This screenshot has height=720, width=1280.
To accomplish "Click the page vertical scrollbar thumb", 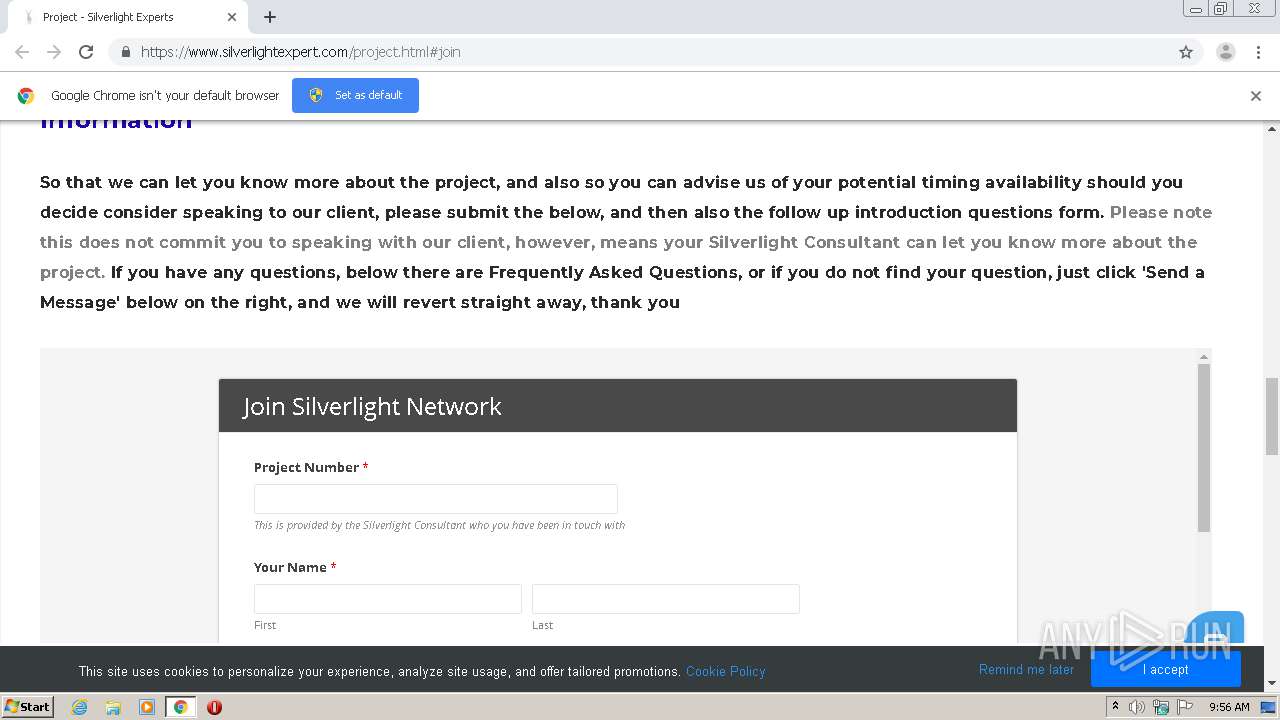I will pos(1272,416).
